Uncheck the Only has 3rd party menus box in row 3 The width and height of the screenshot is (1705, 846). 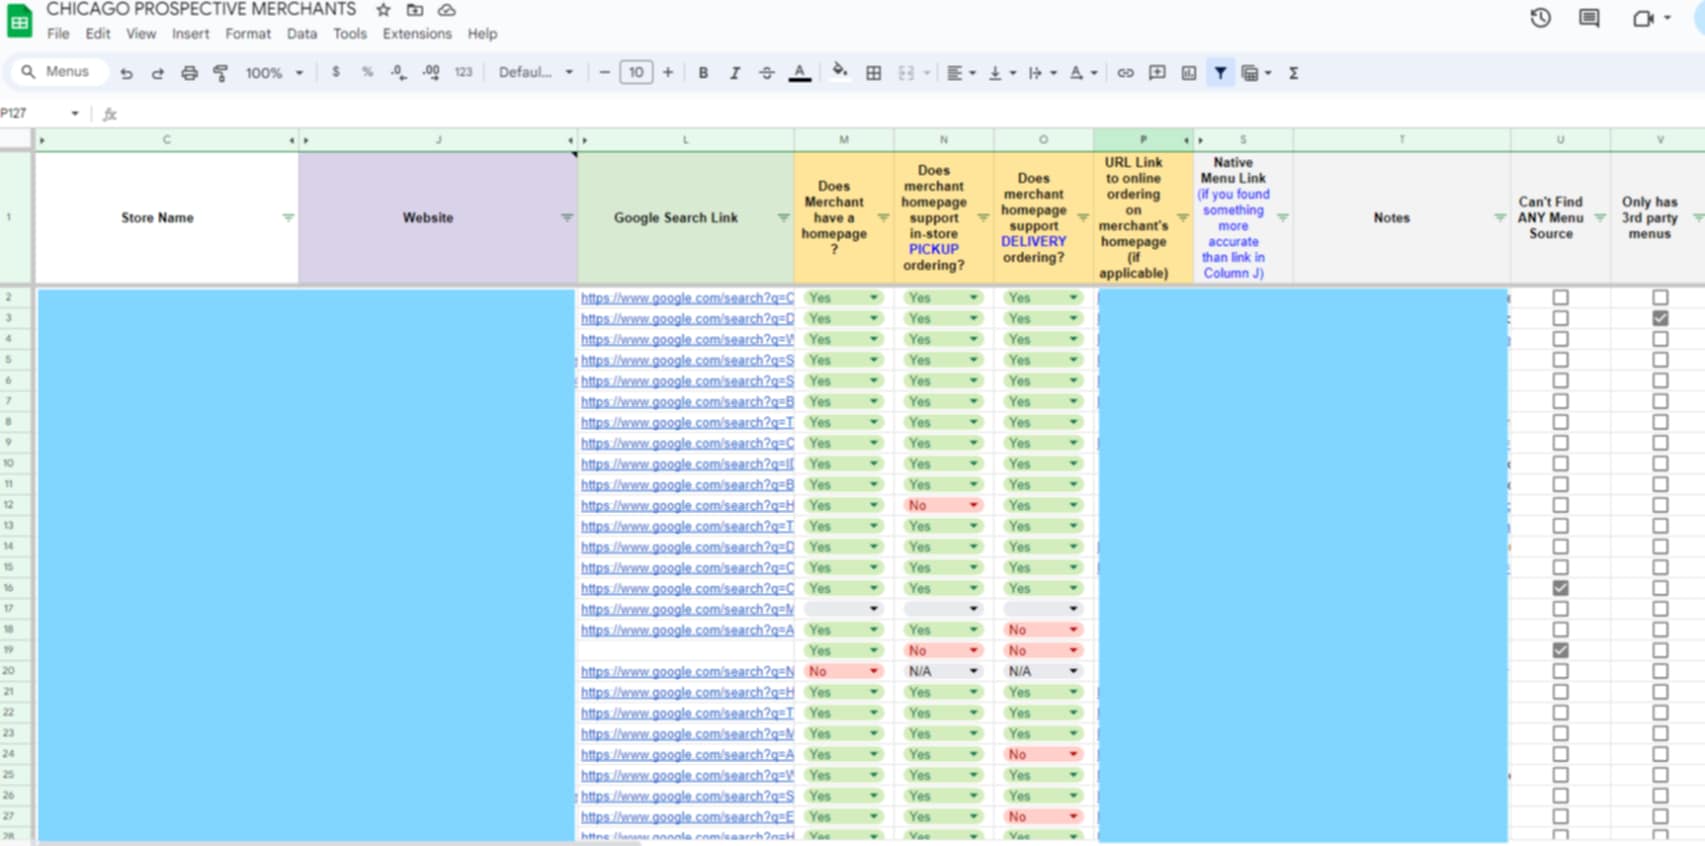click(x=1660, y=318)
